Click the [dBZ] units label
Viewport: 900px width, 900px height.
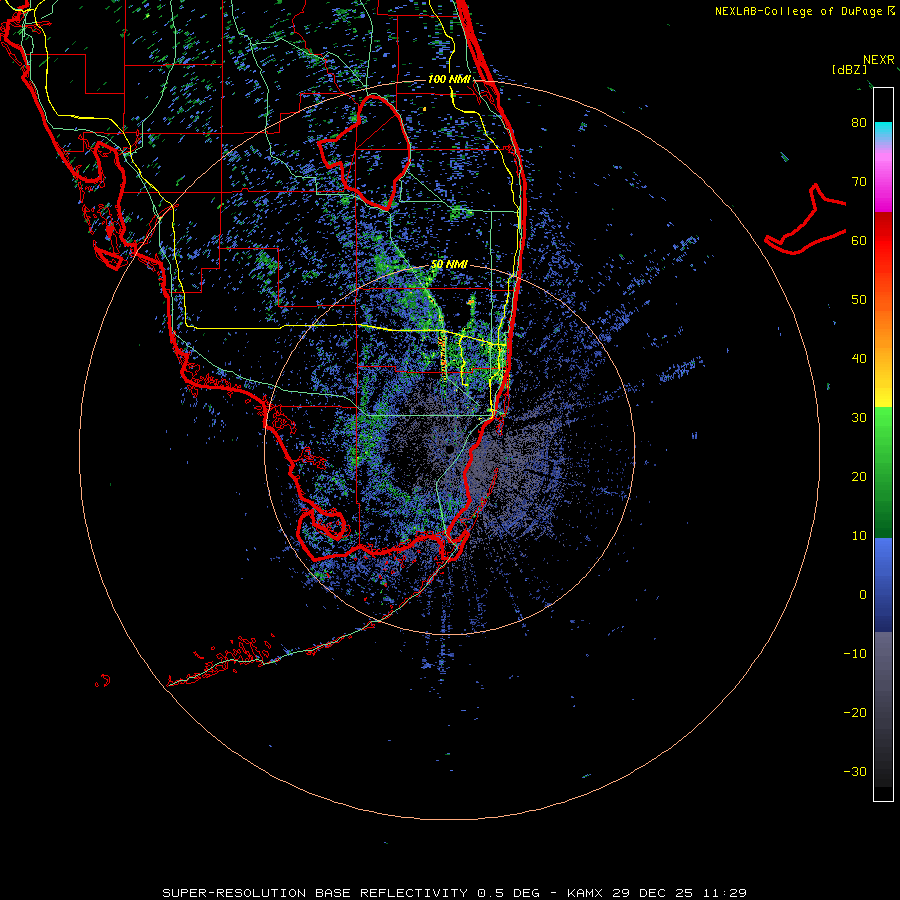[849, 70]
